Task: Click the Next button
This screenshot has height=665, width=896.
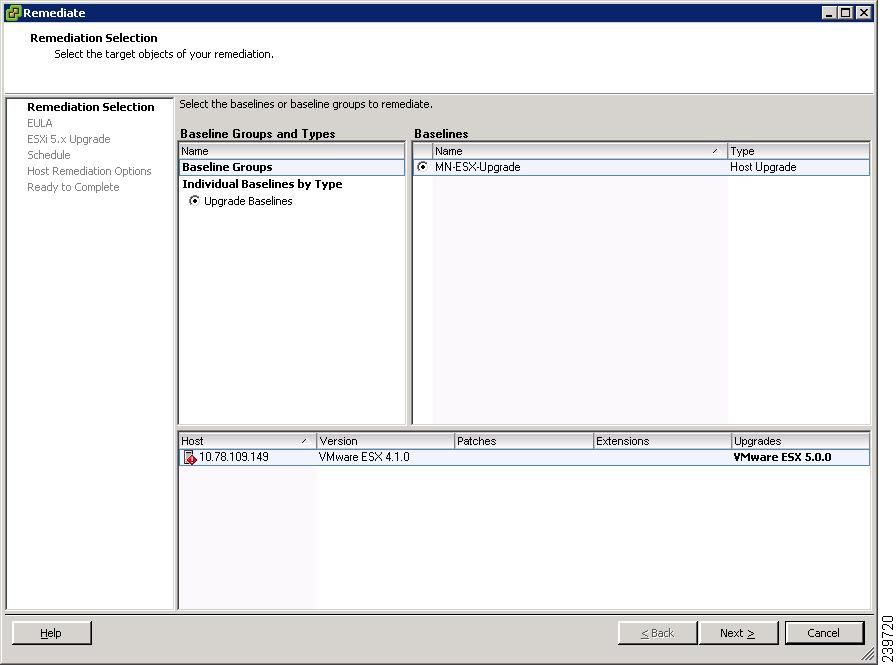Action: pyautogui.click(x=738, y=633)
